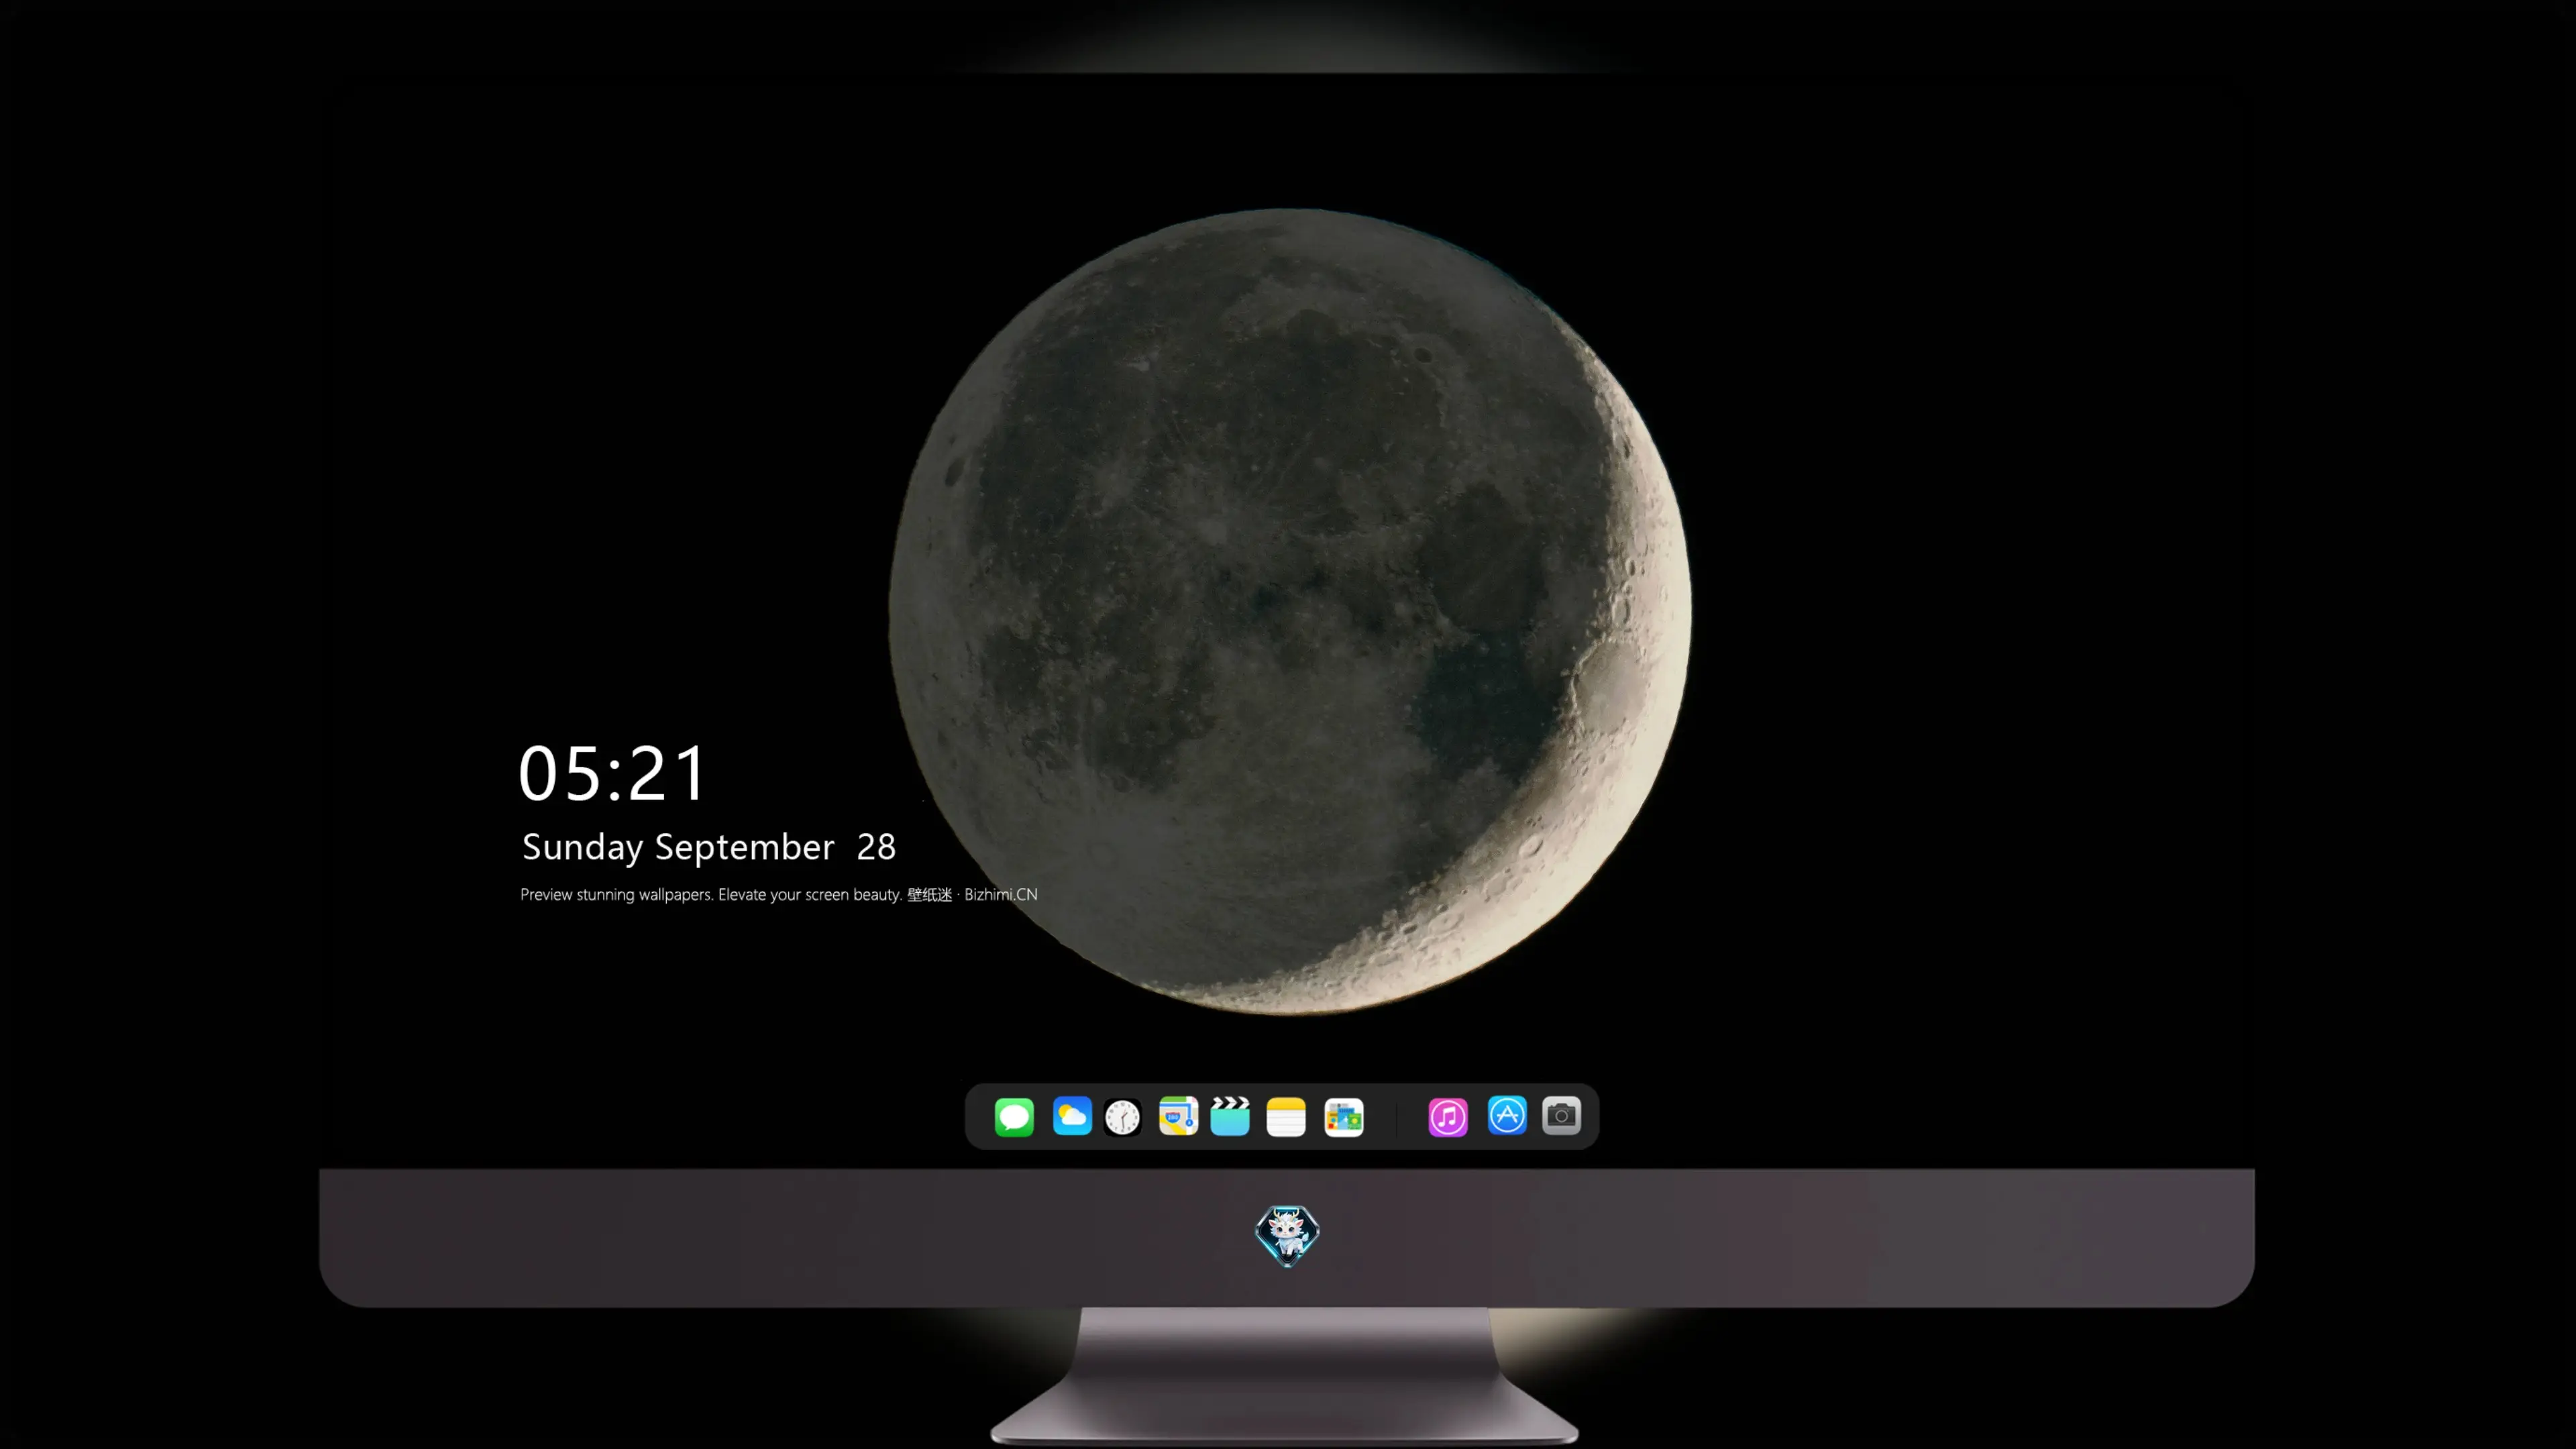
Task: Launch the Videos clapperboard app
Action: tap(1230, 1116)
